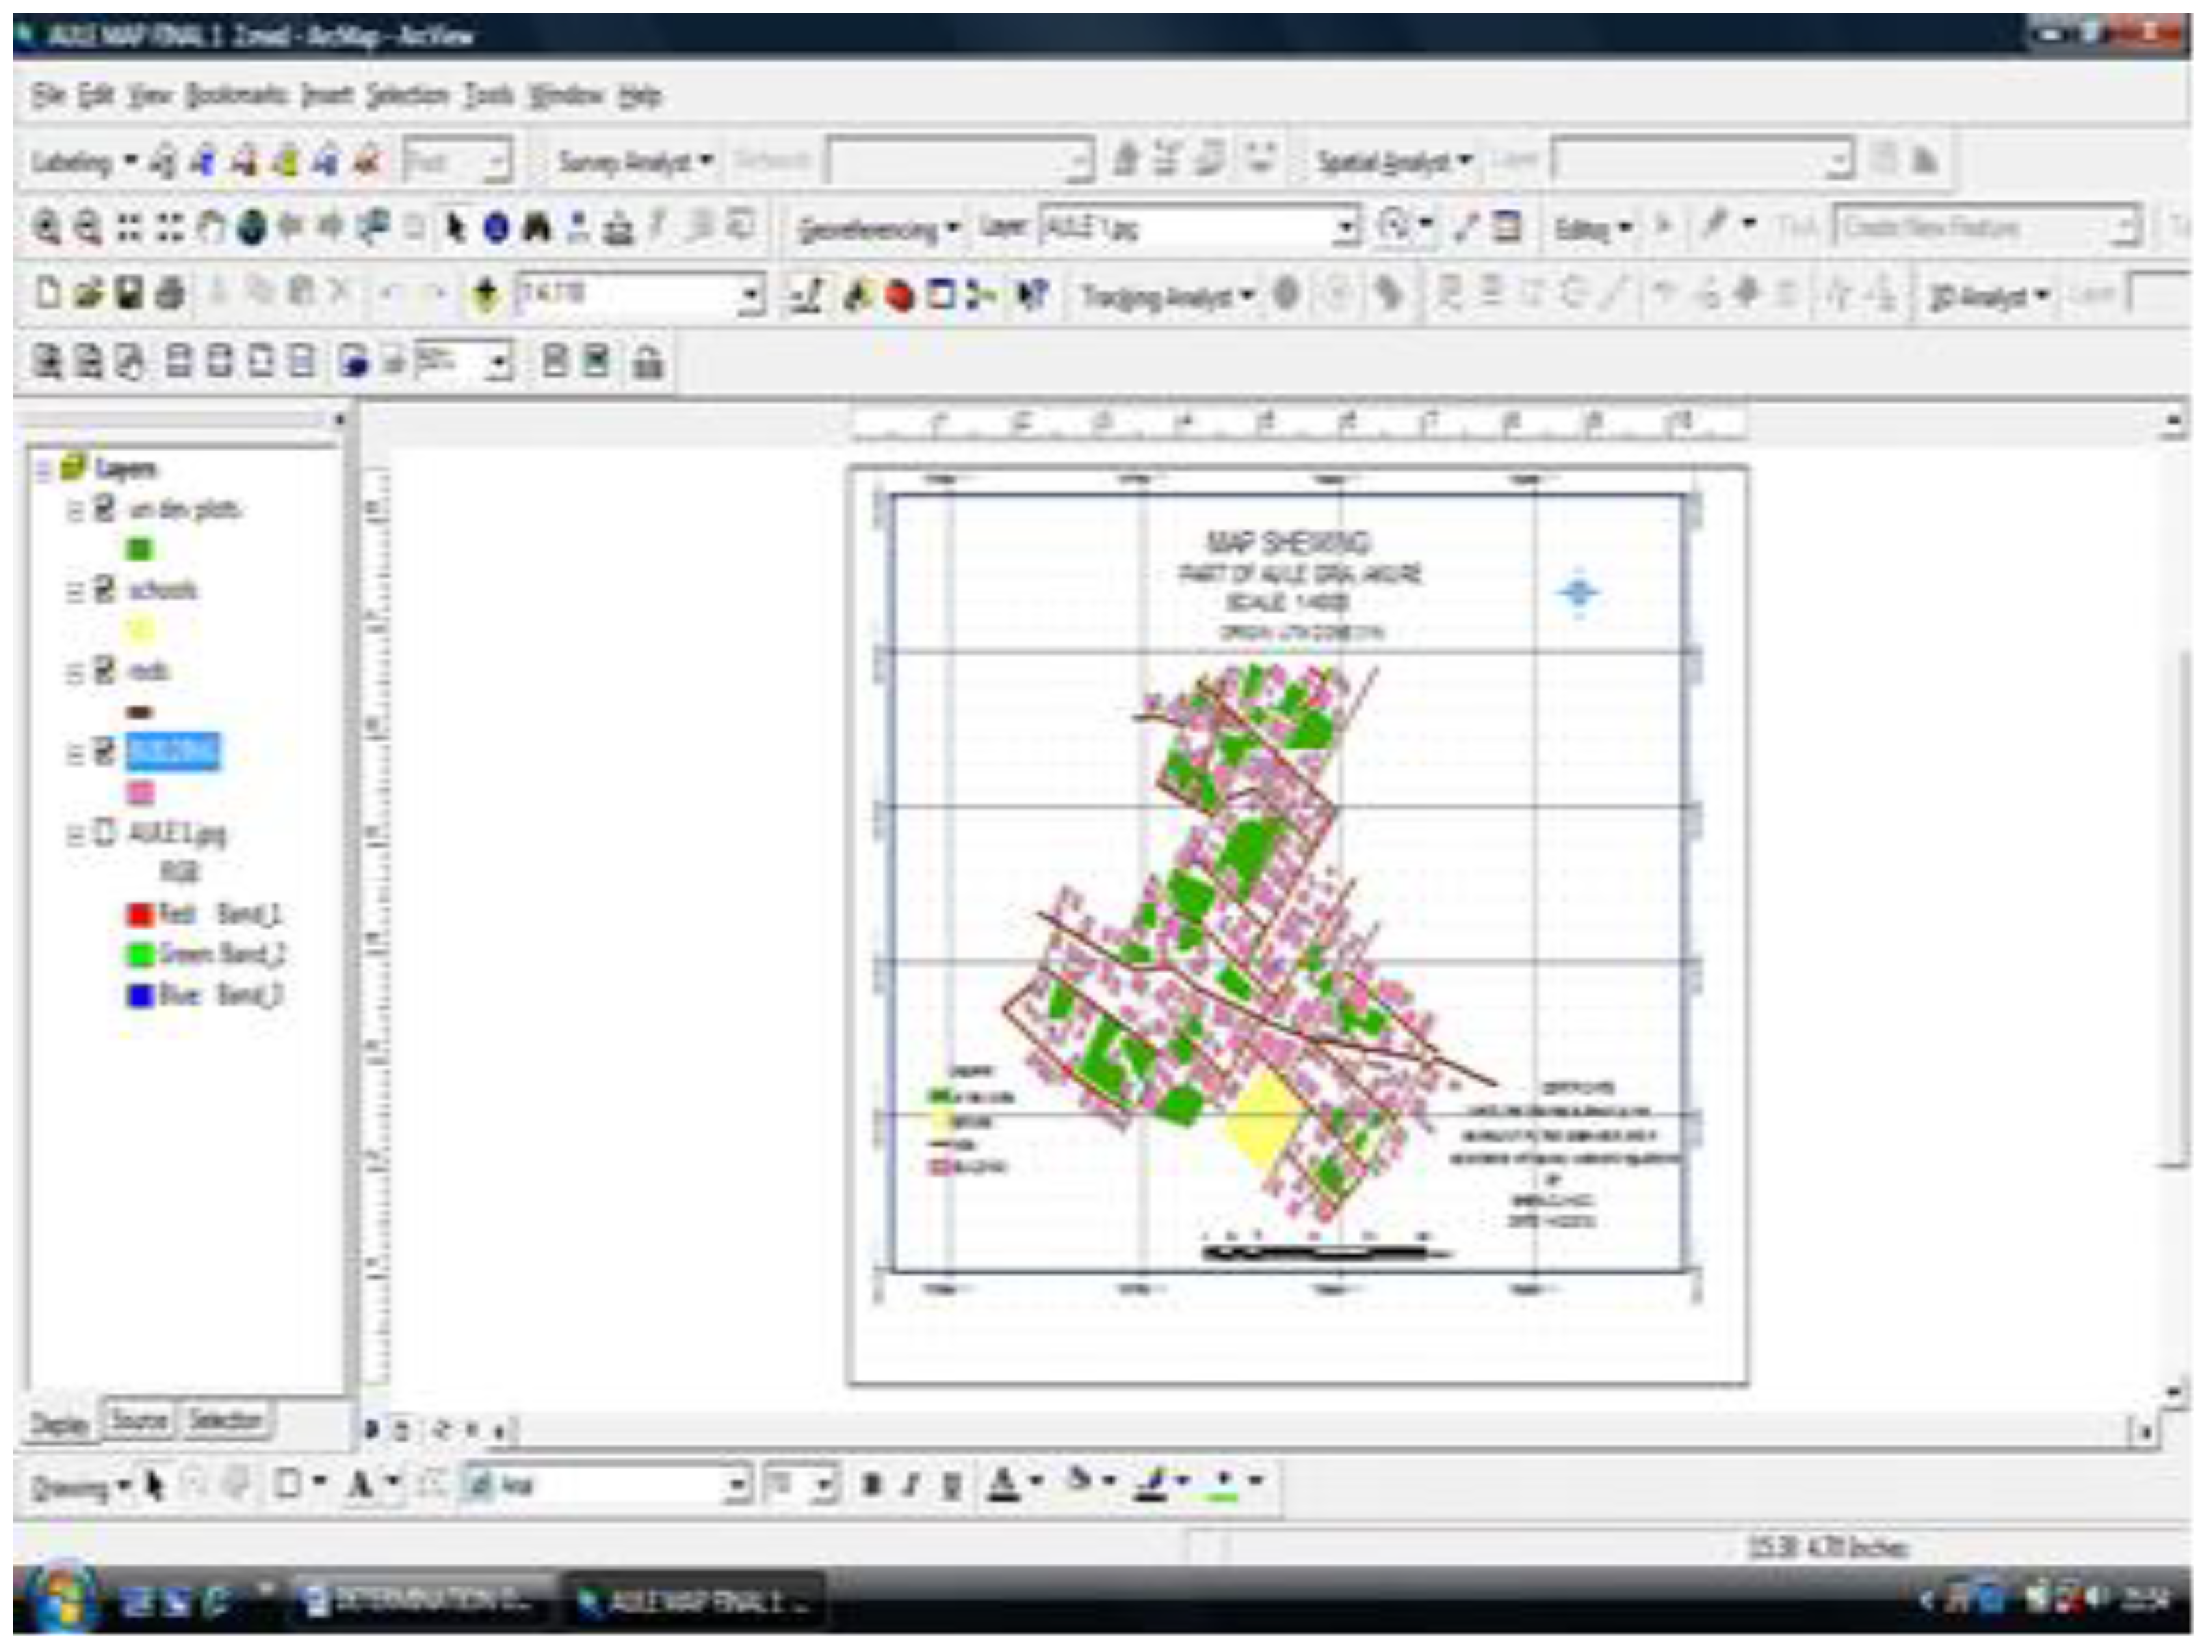Viewport: 2212px width, 1652px height.
Task: Click the Full Extent globe icon
Action: [251, 228]
